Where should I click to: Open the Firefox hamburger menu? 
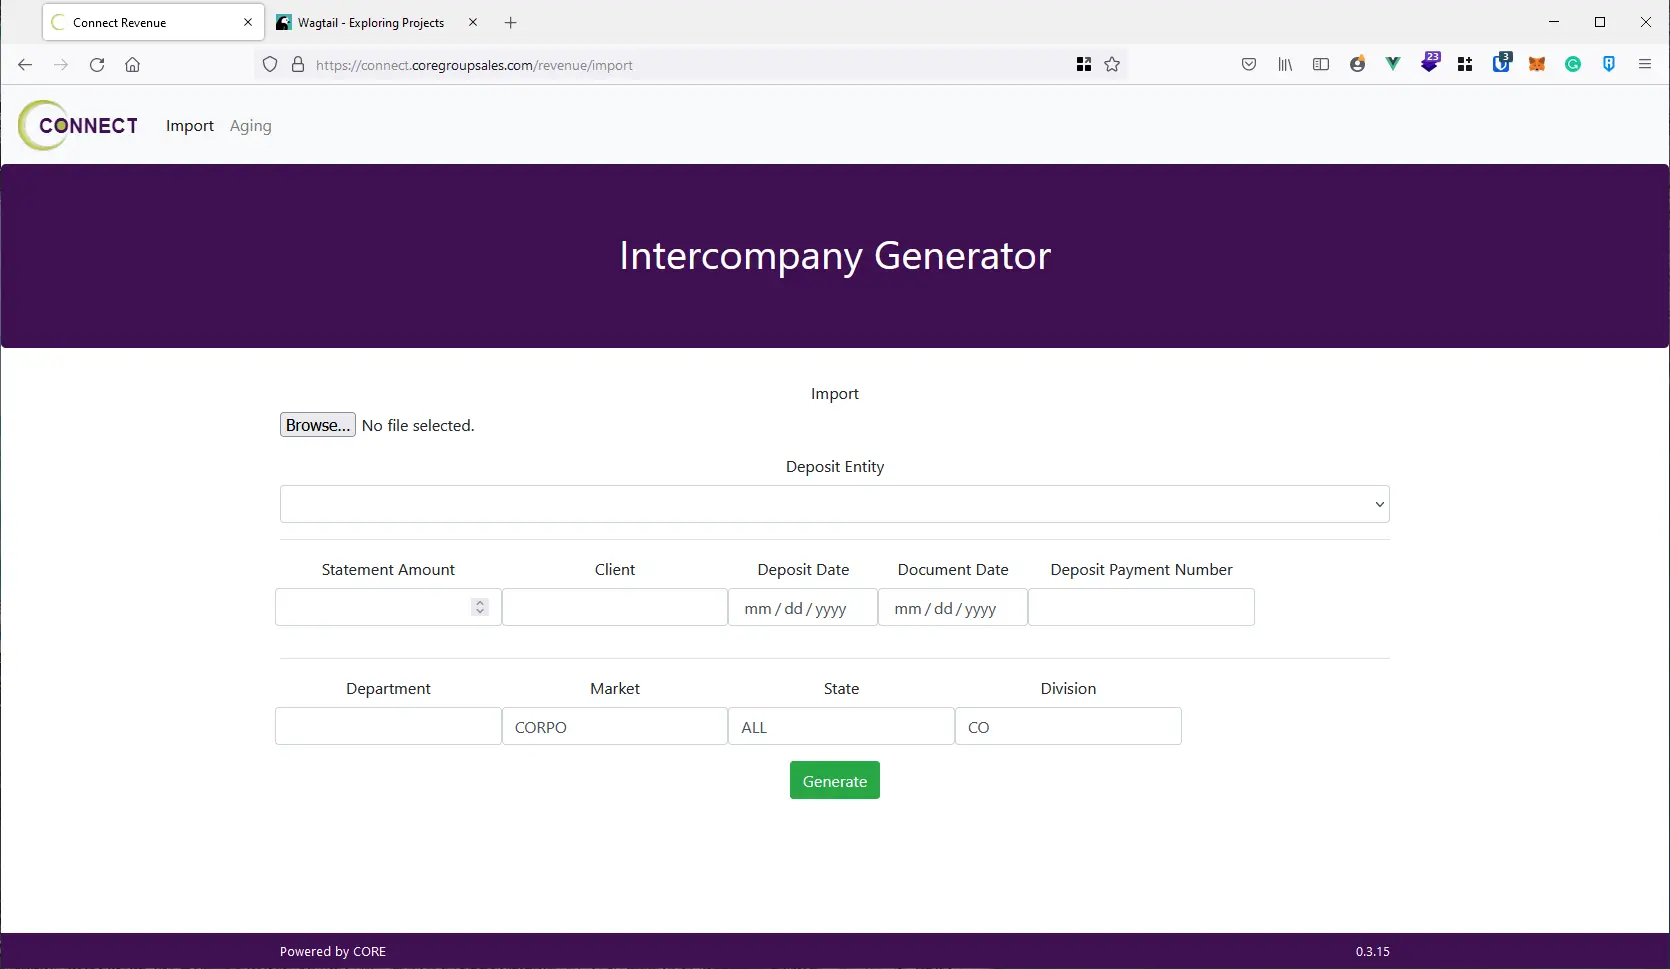pyautogui.click(x=1645, y=64)
